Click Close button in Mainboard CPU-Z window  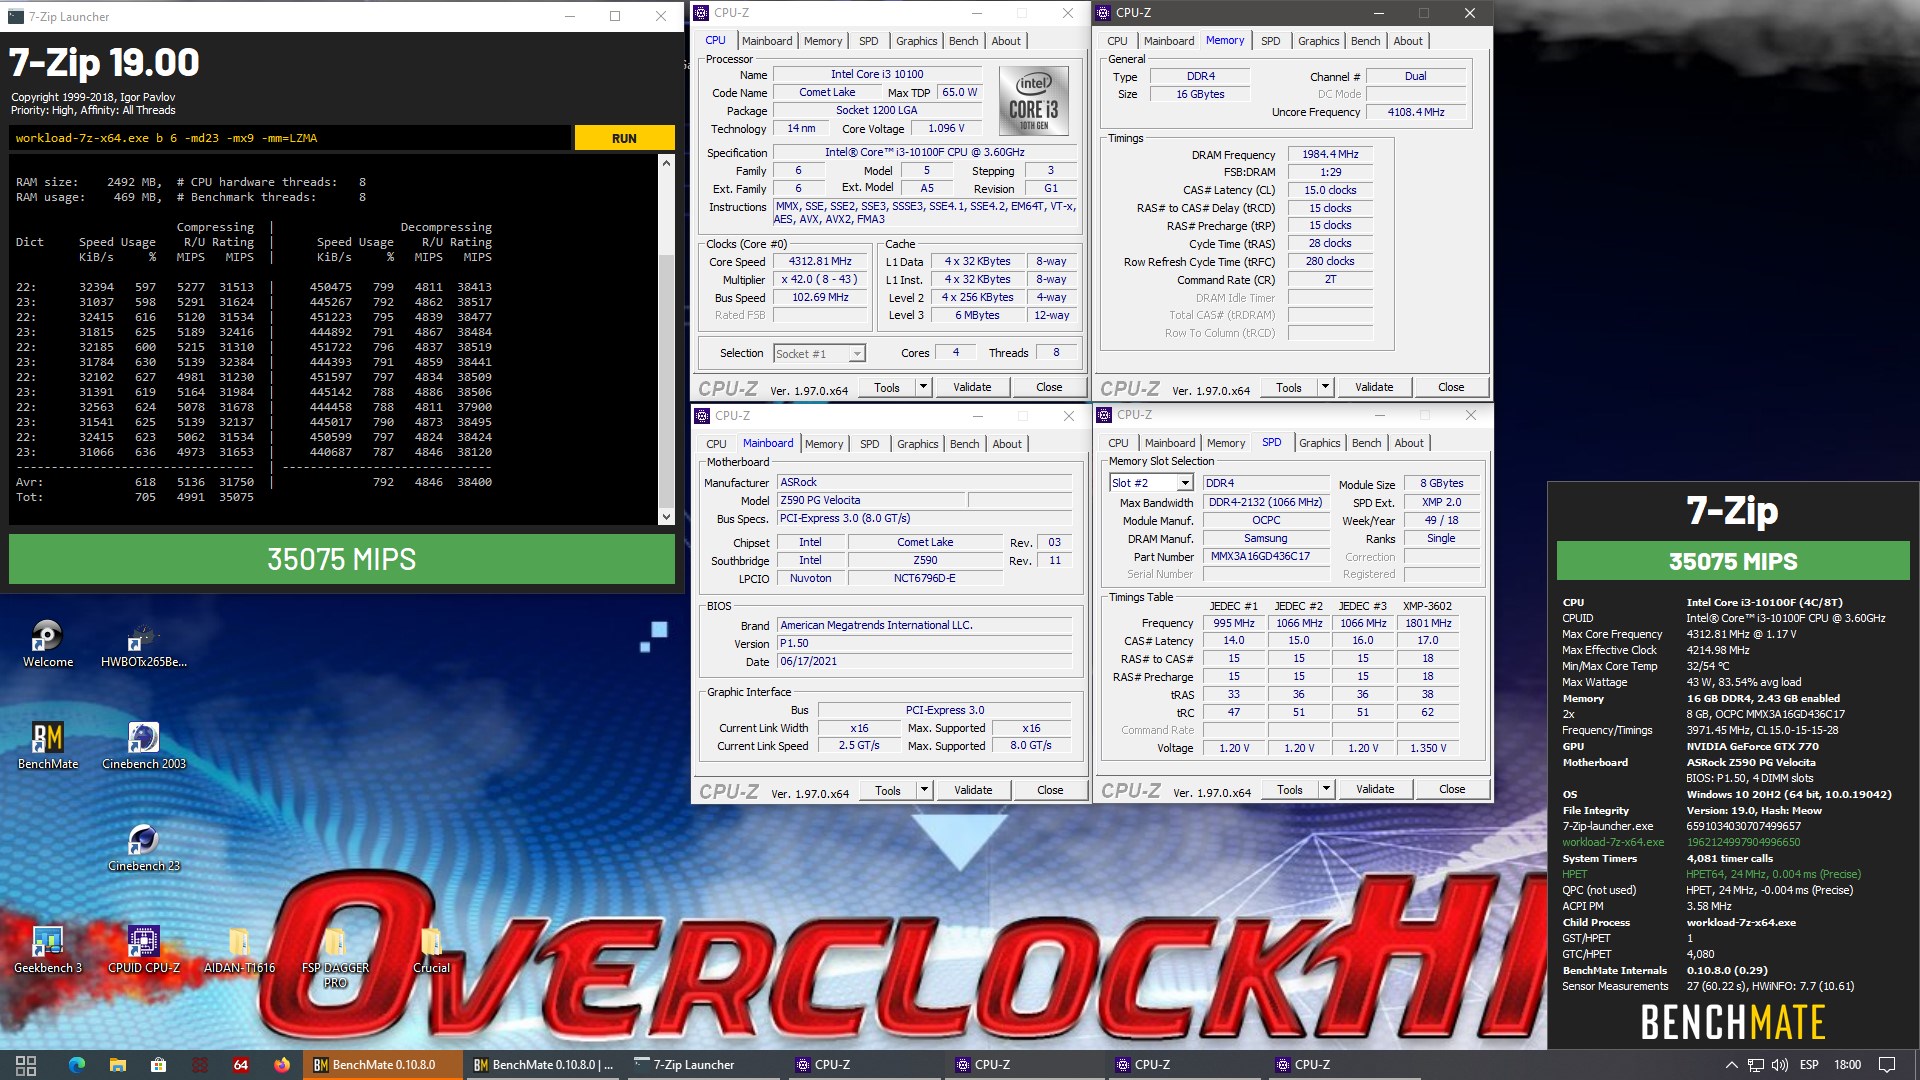point(1050,790)
